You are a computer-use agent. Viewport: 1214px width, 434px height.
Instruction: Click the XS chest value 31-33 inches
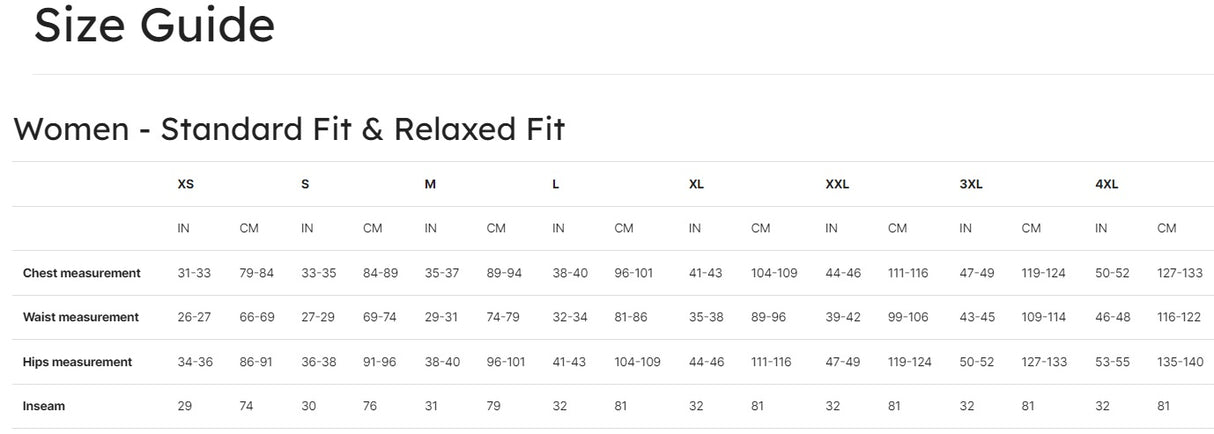195,273
